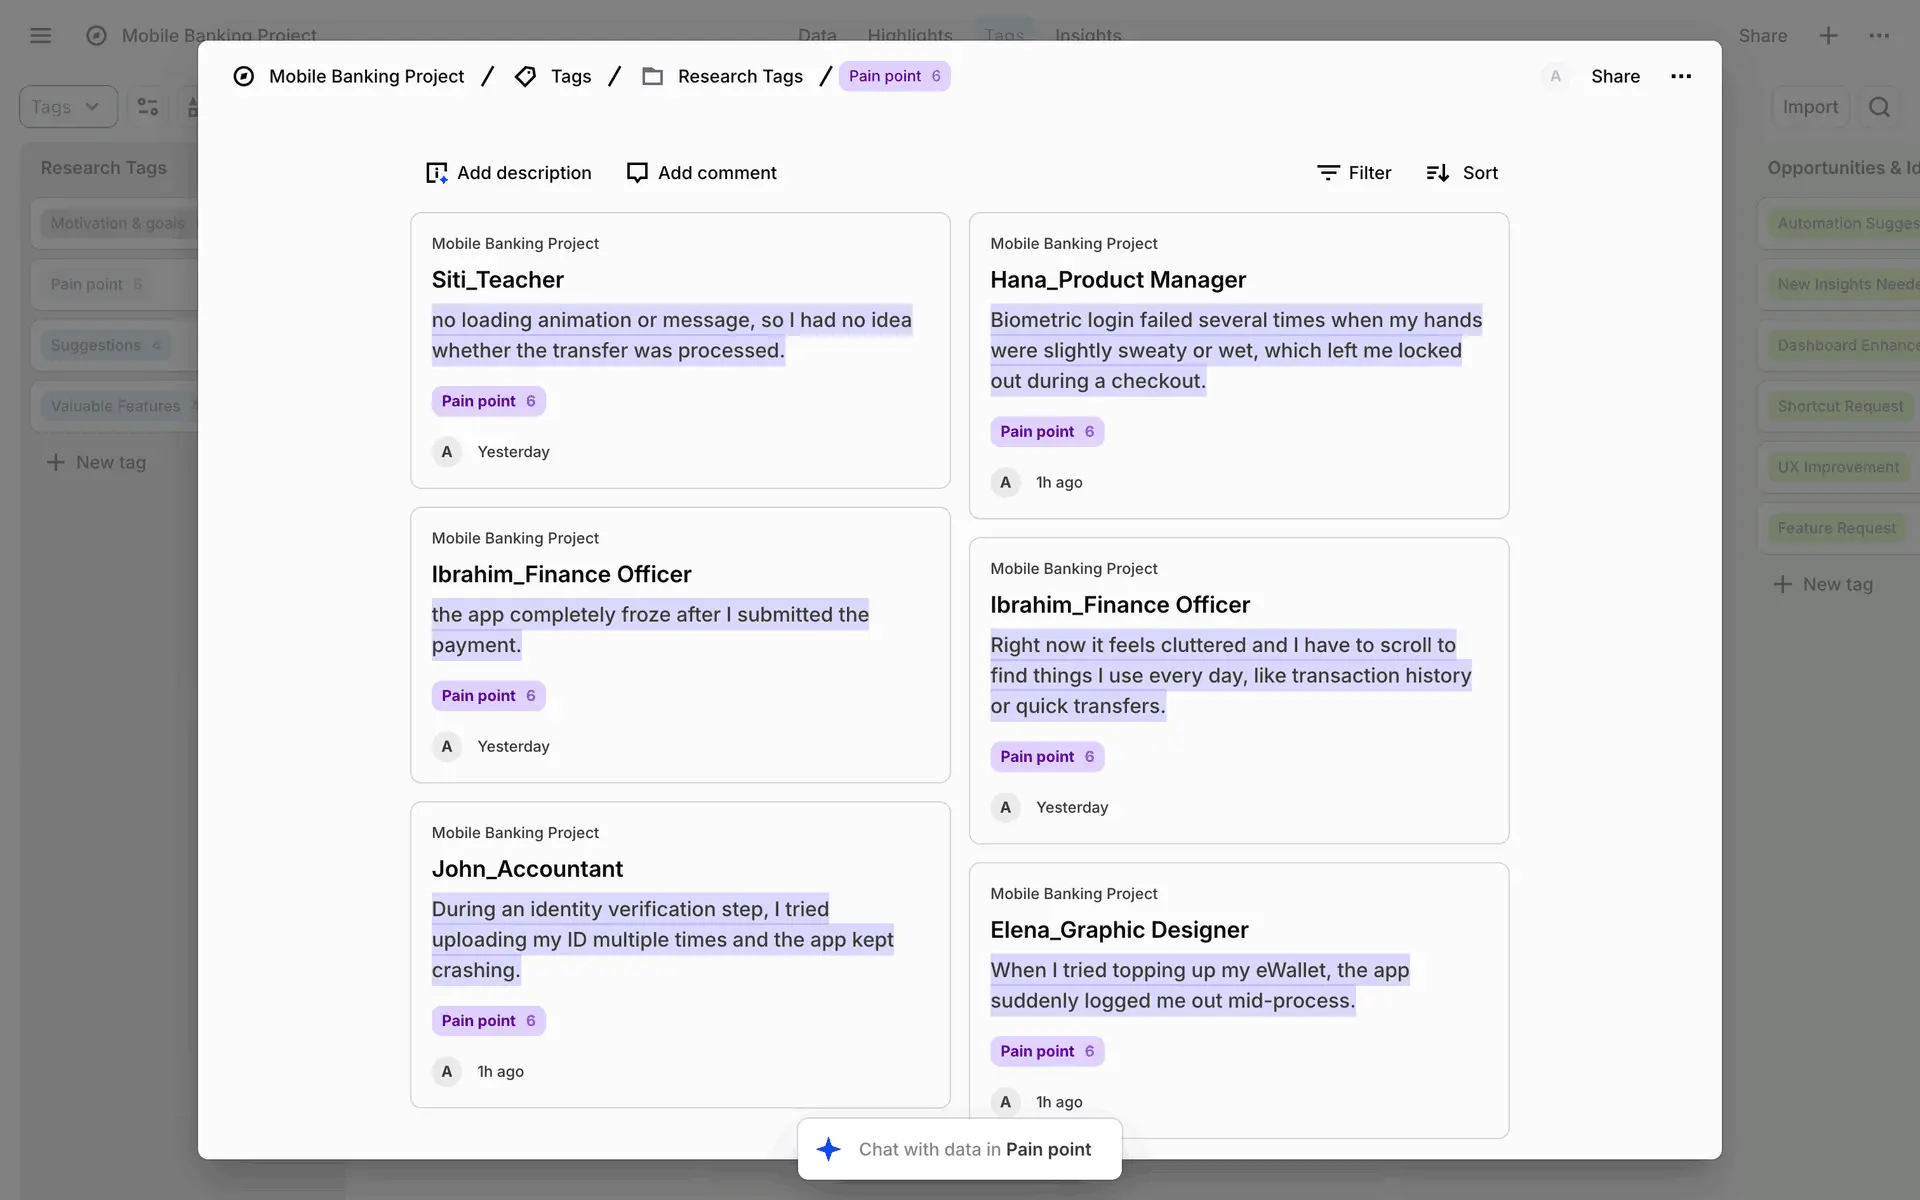
Task: Click the Research Tags folder breadcrumb
Action: [x=739, y=76]
